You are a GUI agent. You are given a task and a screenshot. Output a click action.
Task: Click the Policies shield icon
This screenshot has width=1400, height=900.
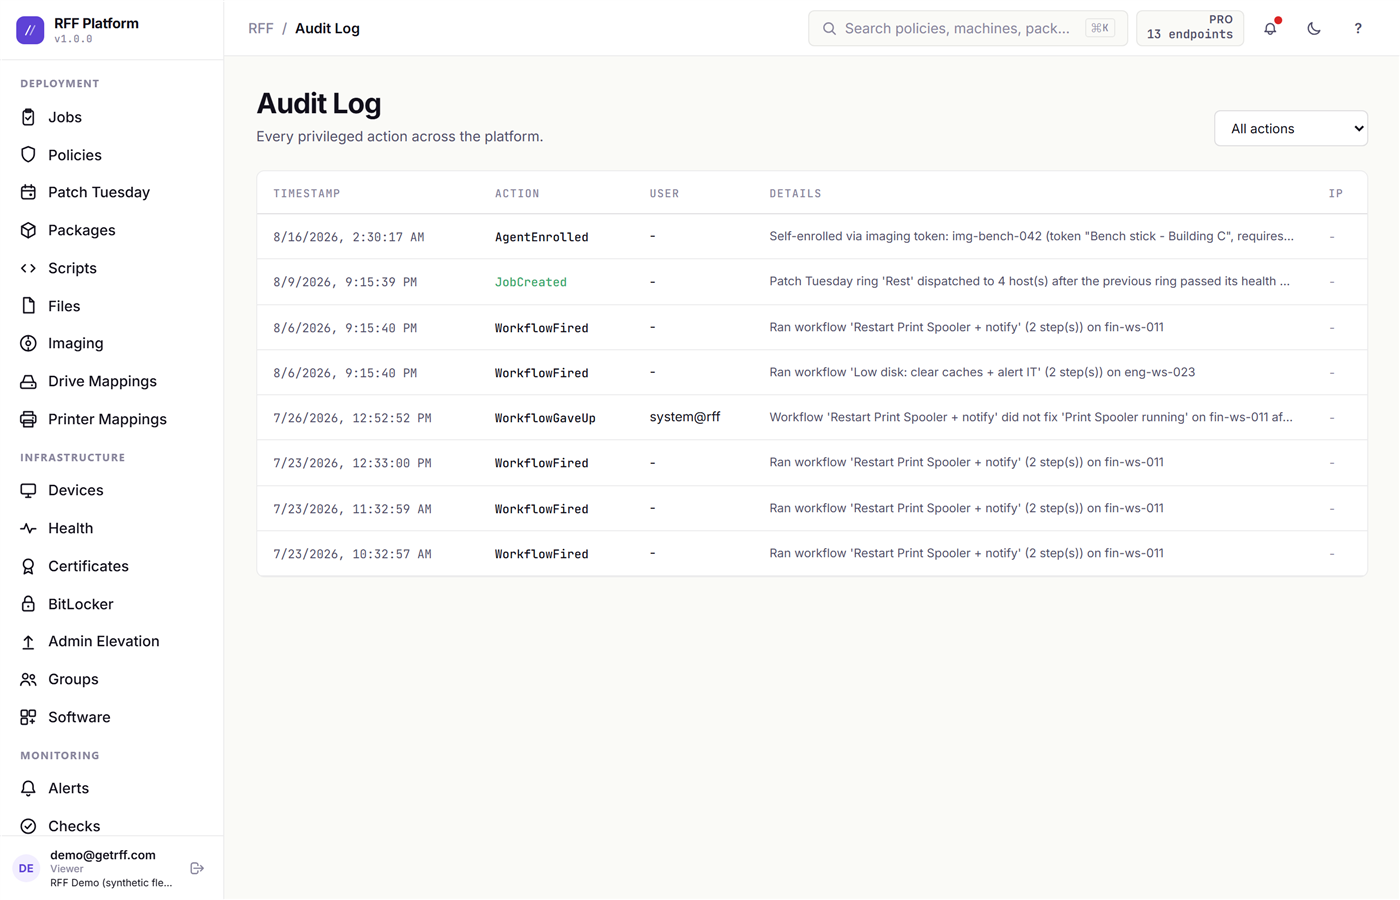[28, 155]
